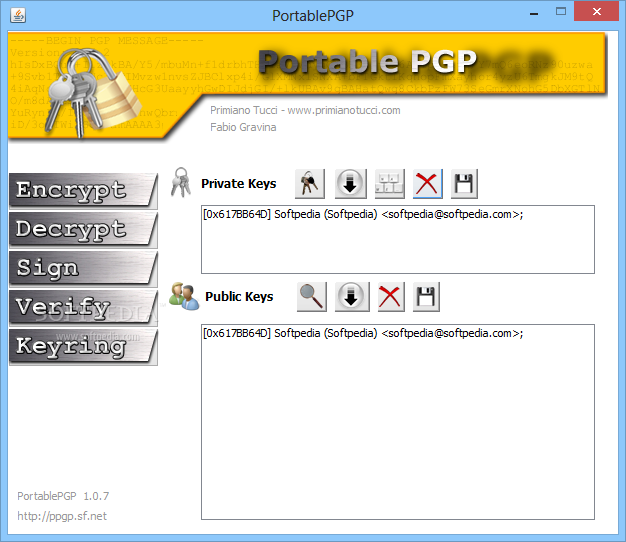Delete selected private key with red X
The image size is (626, 542).
[428, 184]
